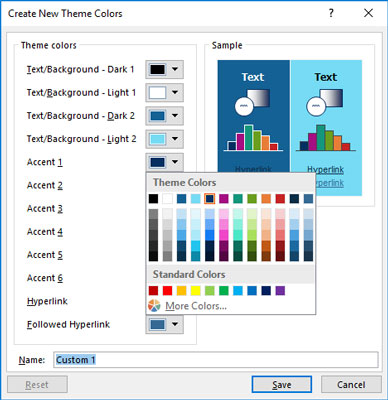Expand the Text/Background - Light 2 color dropdown
The height and width of the screenshot is (400, 388).
(165, 139)
